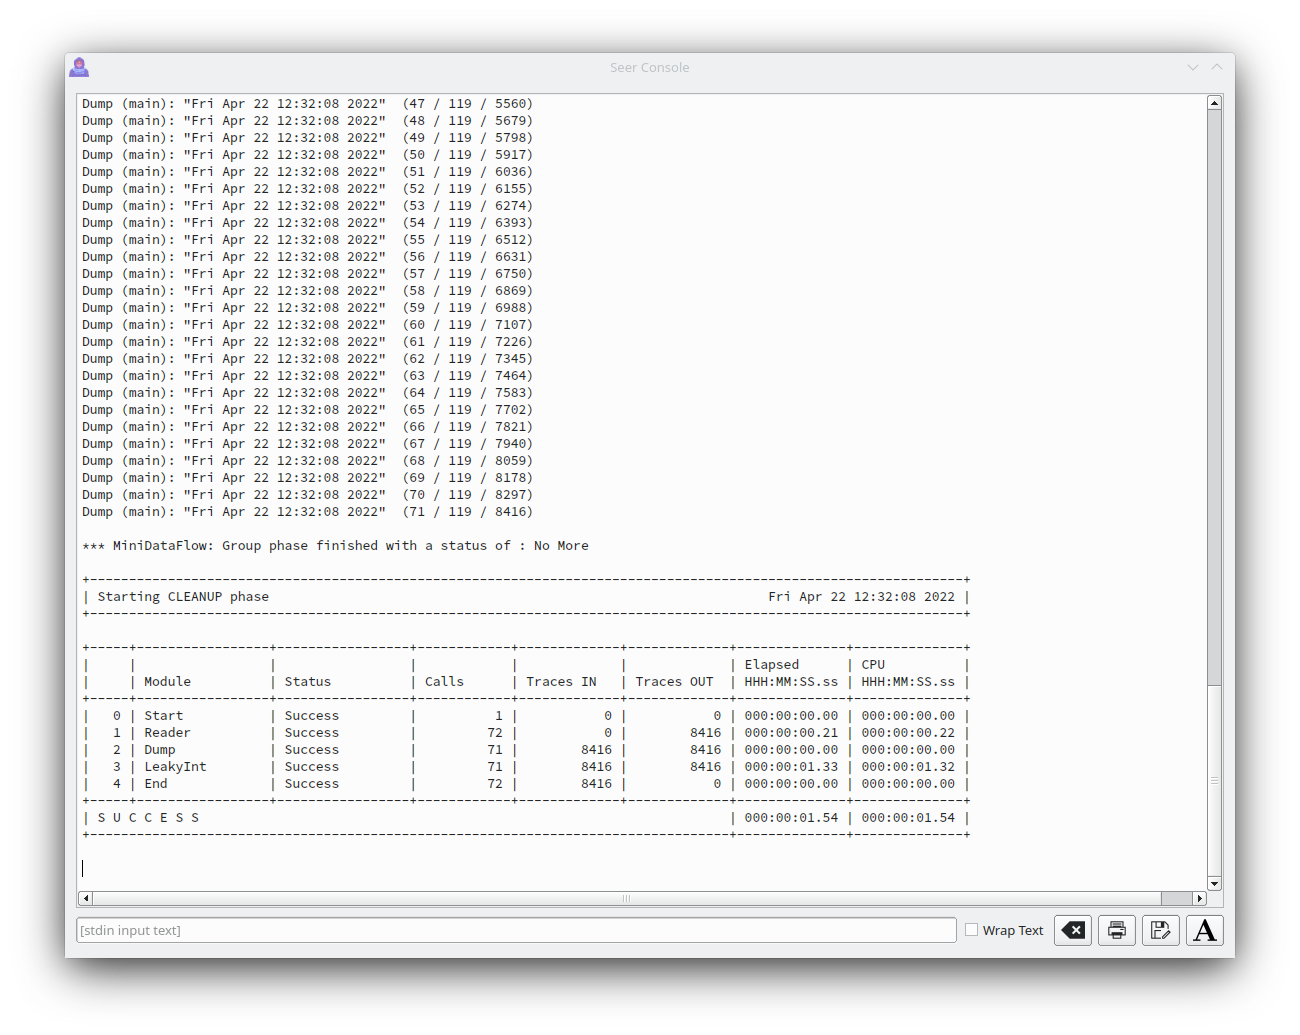Enable the Wrap Text checkbox
The height and width of the screenshot is (1035, 1300).
(x=971, y=930)
